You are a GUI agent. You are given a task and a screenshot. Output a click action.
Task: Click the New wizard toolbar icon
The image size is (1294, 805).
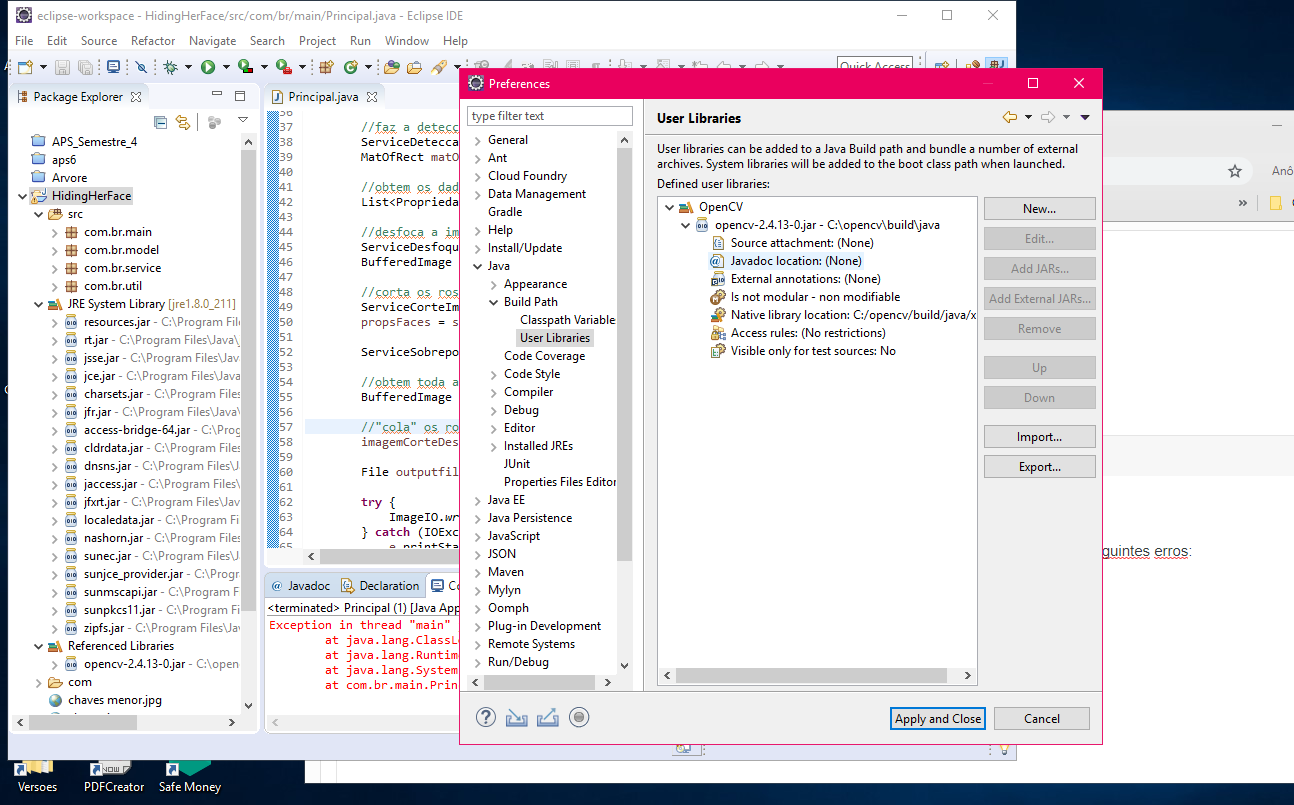point(25,67)
